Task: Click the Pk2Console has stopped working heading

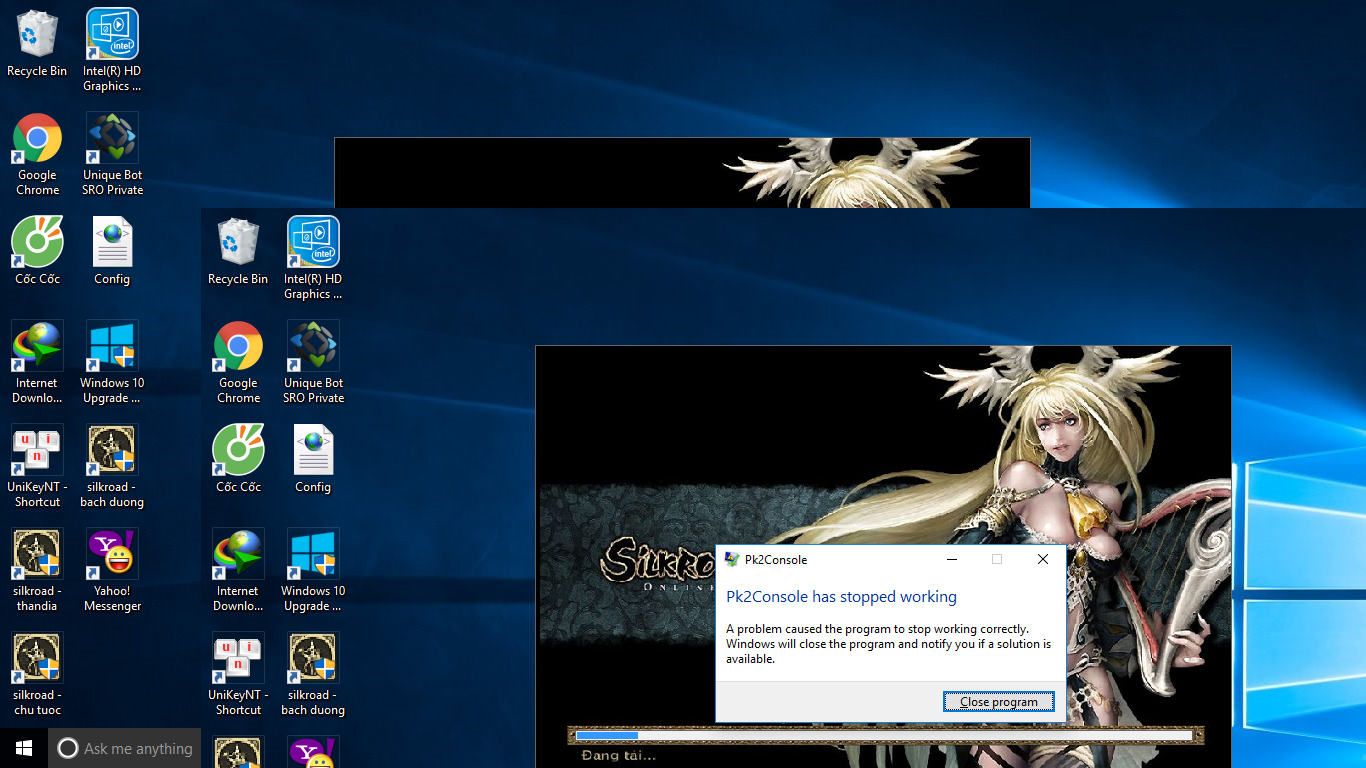Action: click(841, 597)
